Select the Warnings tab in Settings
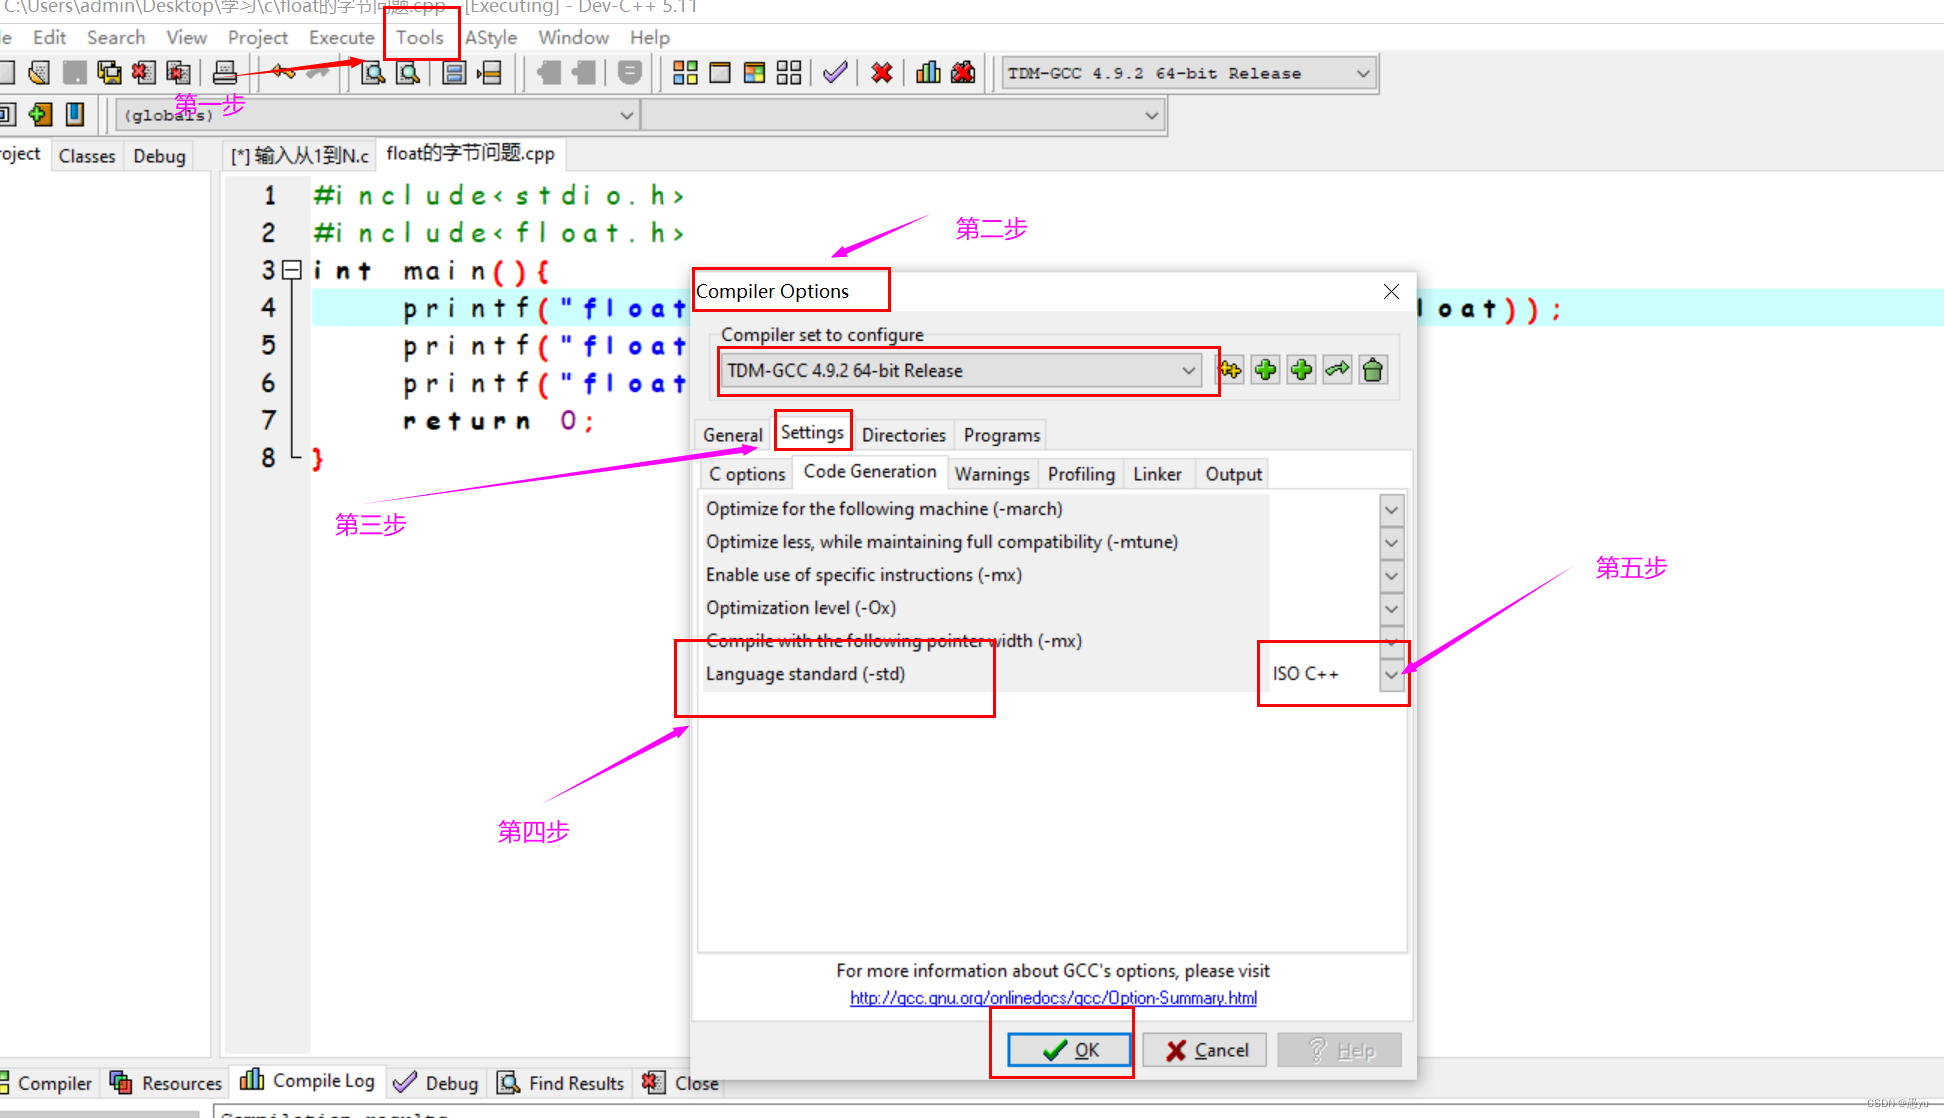This screenshot has height=1118, width=1944. click(992, 473)
